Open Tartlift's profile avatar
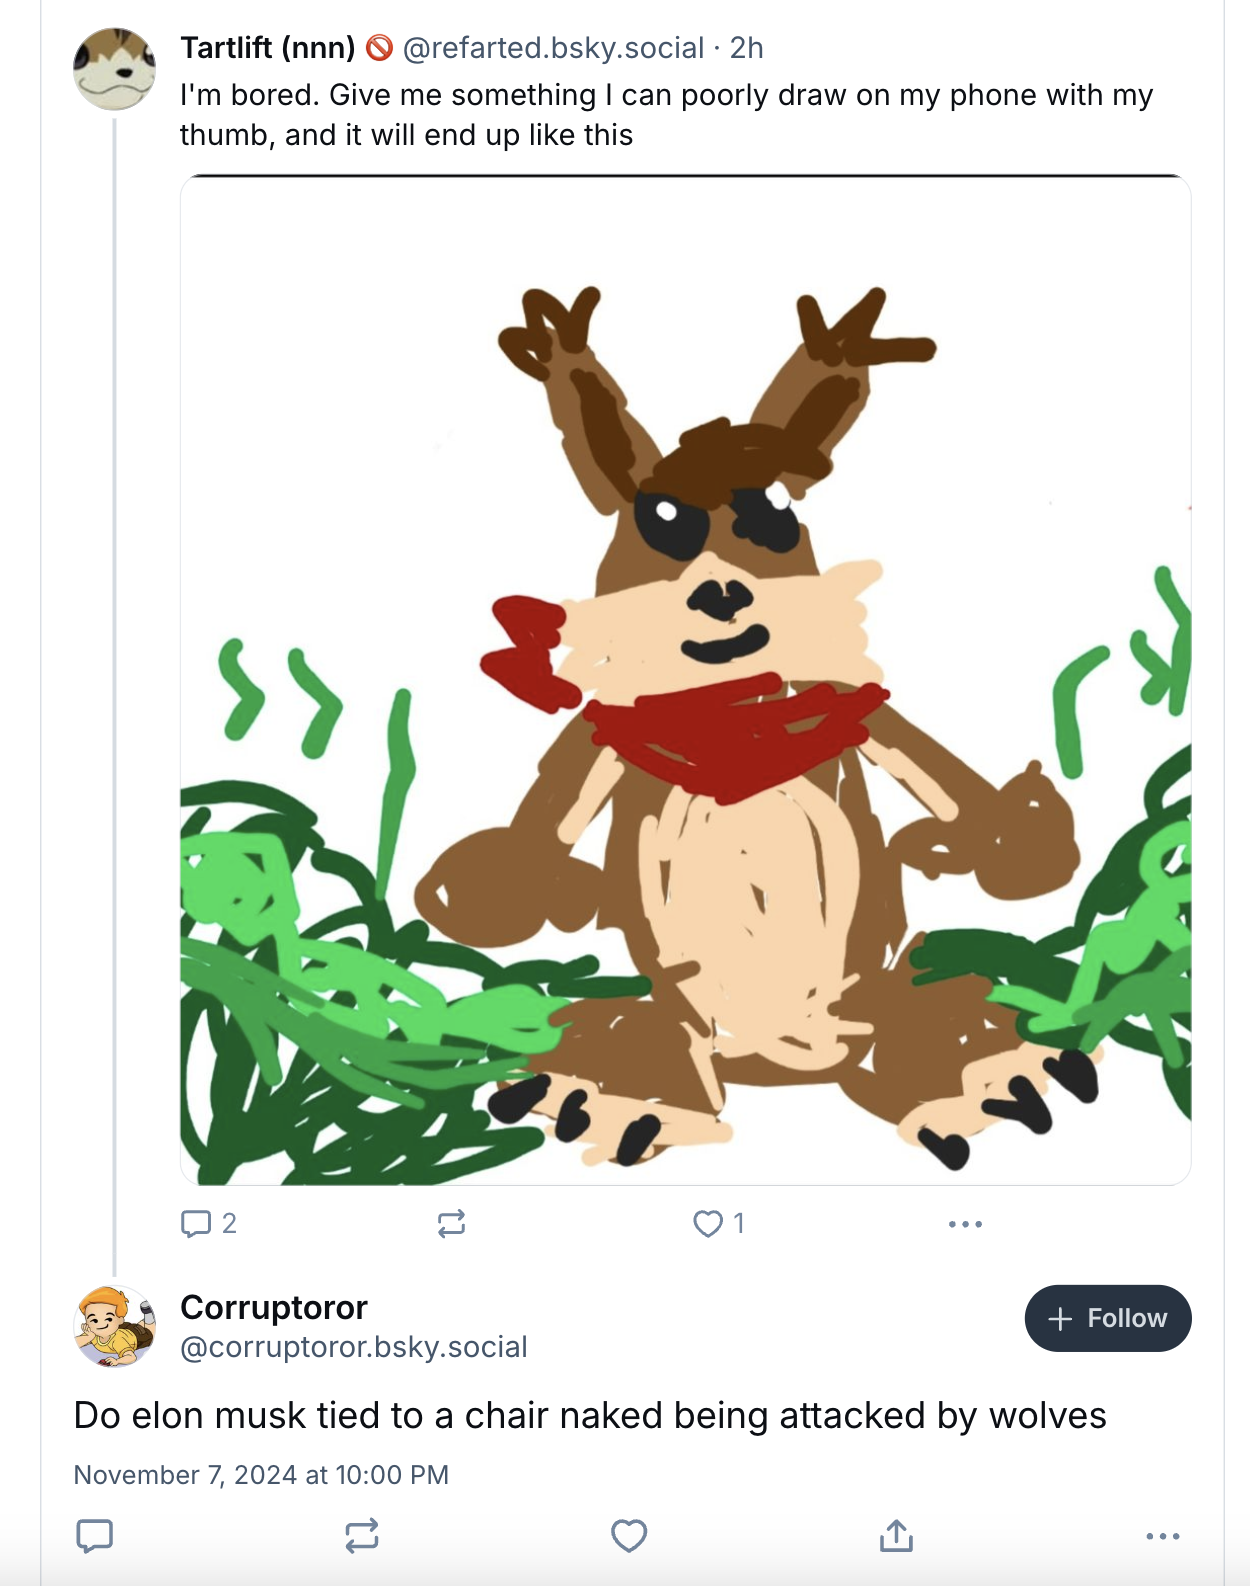The image size is (1250, 1586). (114, 69)
